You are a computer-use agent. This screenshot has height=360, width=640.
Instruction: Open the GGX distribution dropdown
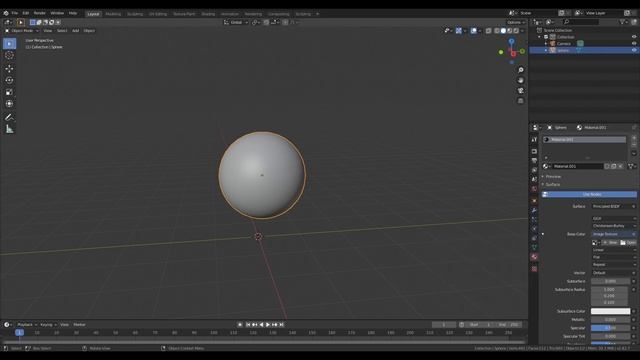coord(614,219)
